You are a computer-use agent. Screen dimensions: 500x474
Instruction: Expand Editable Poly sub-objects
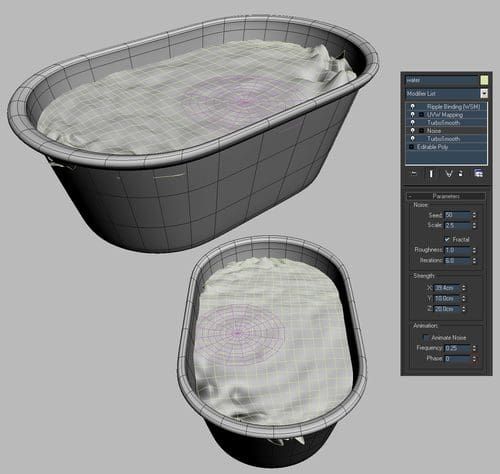(x=411, y=147)
